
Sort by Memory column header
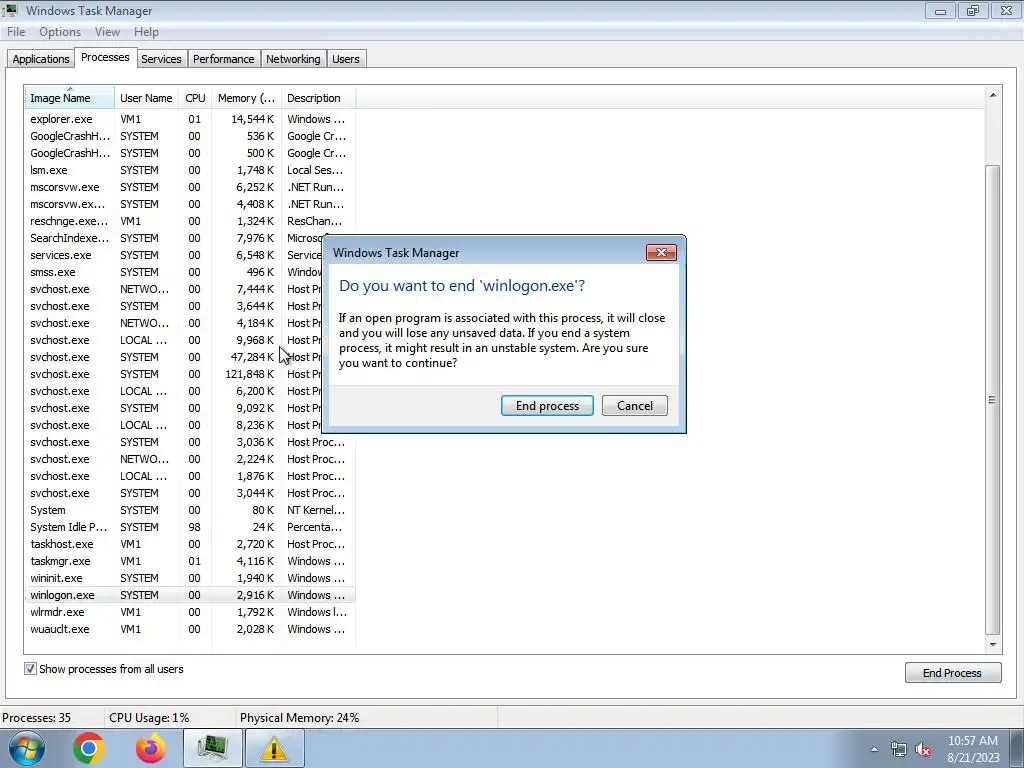246,98
